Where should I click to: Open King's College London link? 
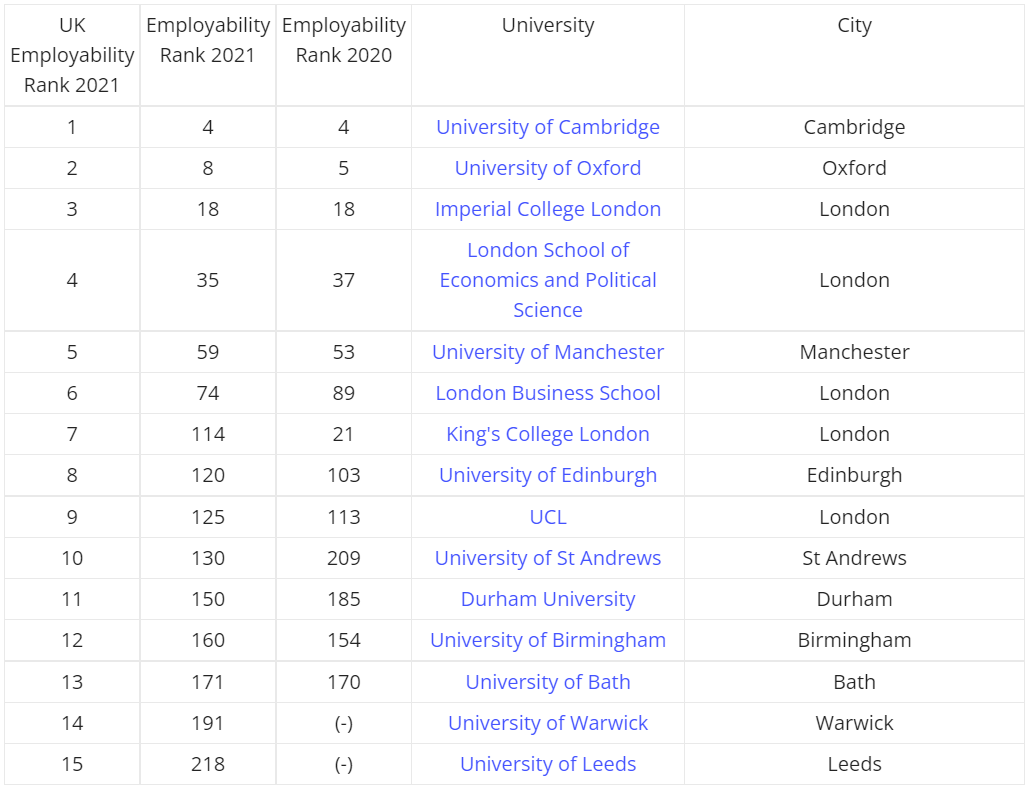click(547, 434)
